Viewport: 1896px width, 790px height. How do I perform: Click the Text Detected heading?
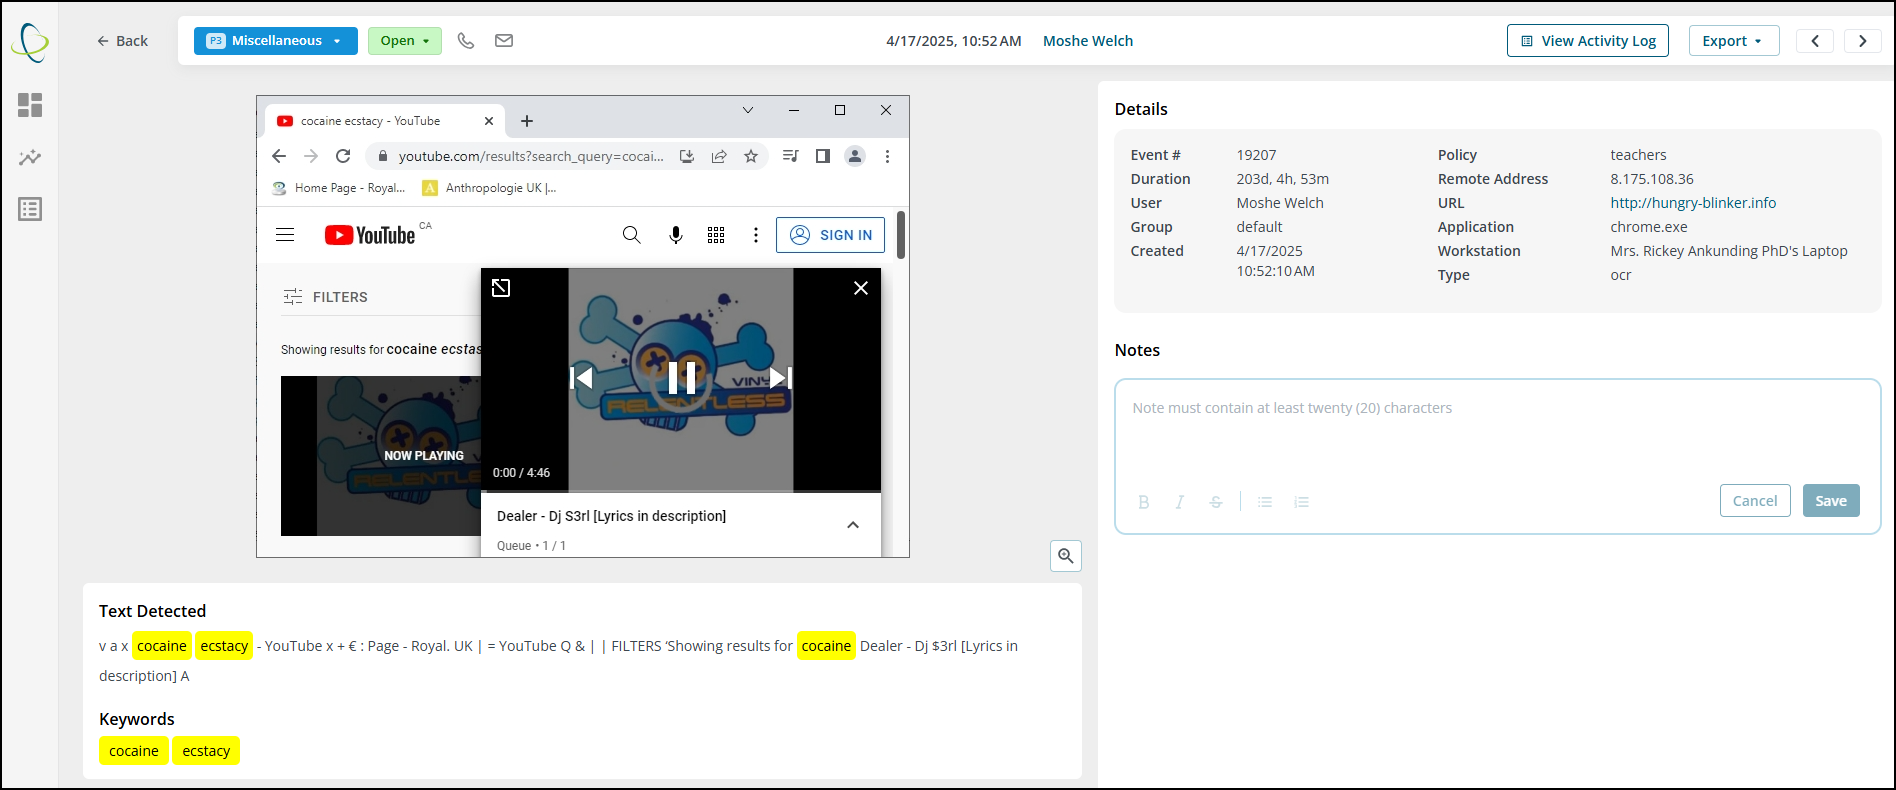click(x=152, y=611)
